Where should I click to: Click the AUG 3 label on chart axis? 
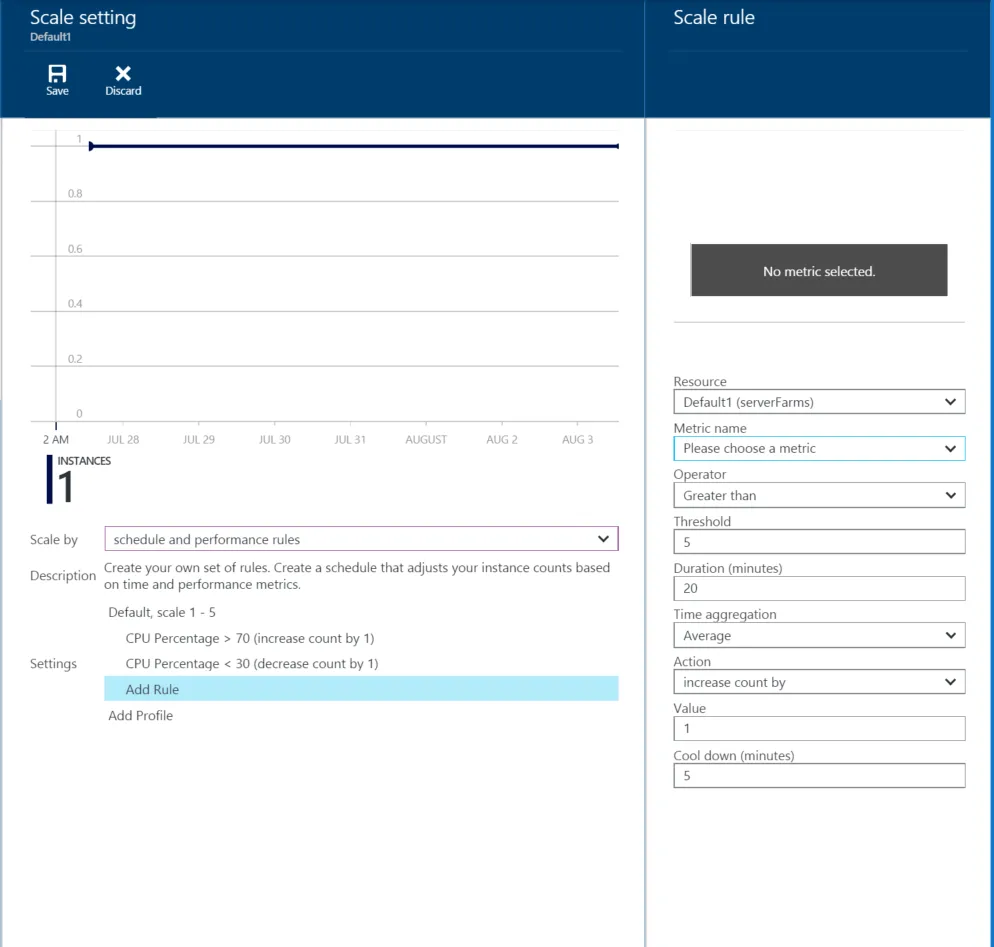point(578,439)
